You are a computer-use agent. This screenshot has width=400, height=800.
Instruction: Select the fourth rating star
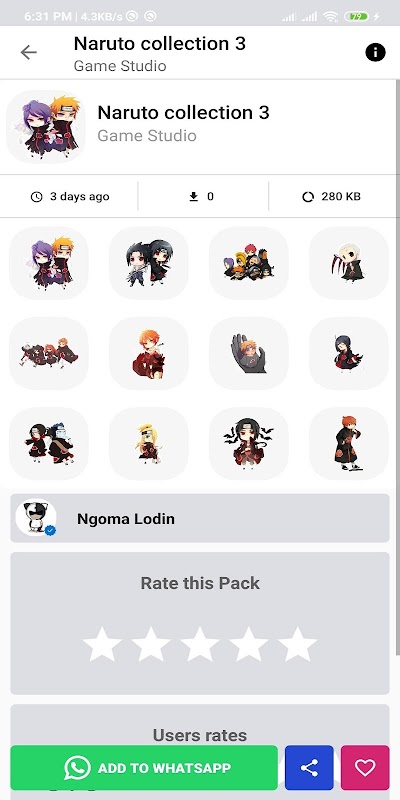click(249, 644)
